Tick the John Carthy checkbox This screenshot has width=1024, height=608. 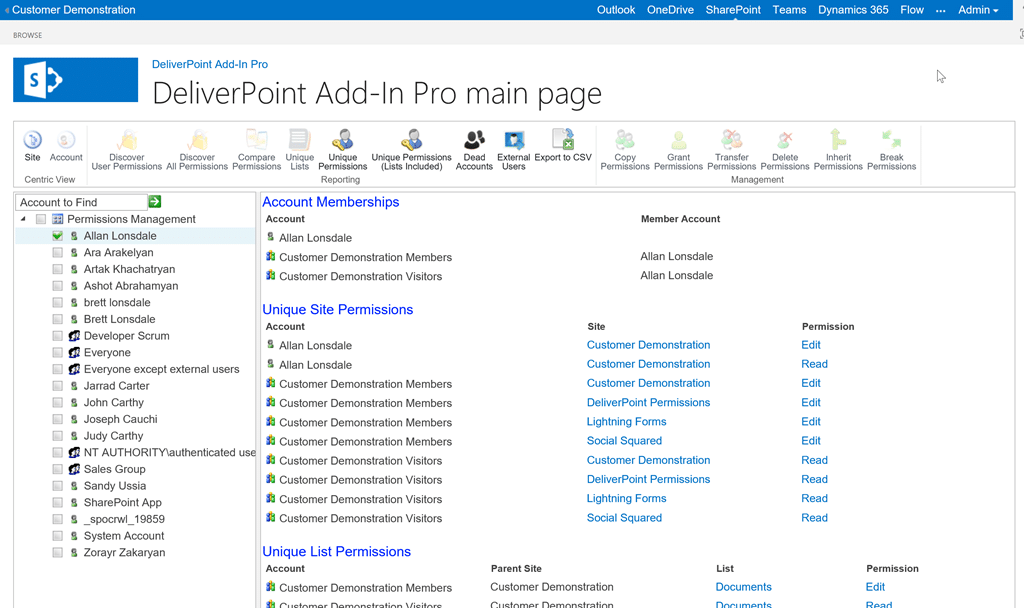click(x=57, y=402)
